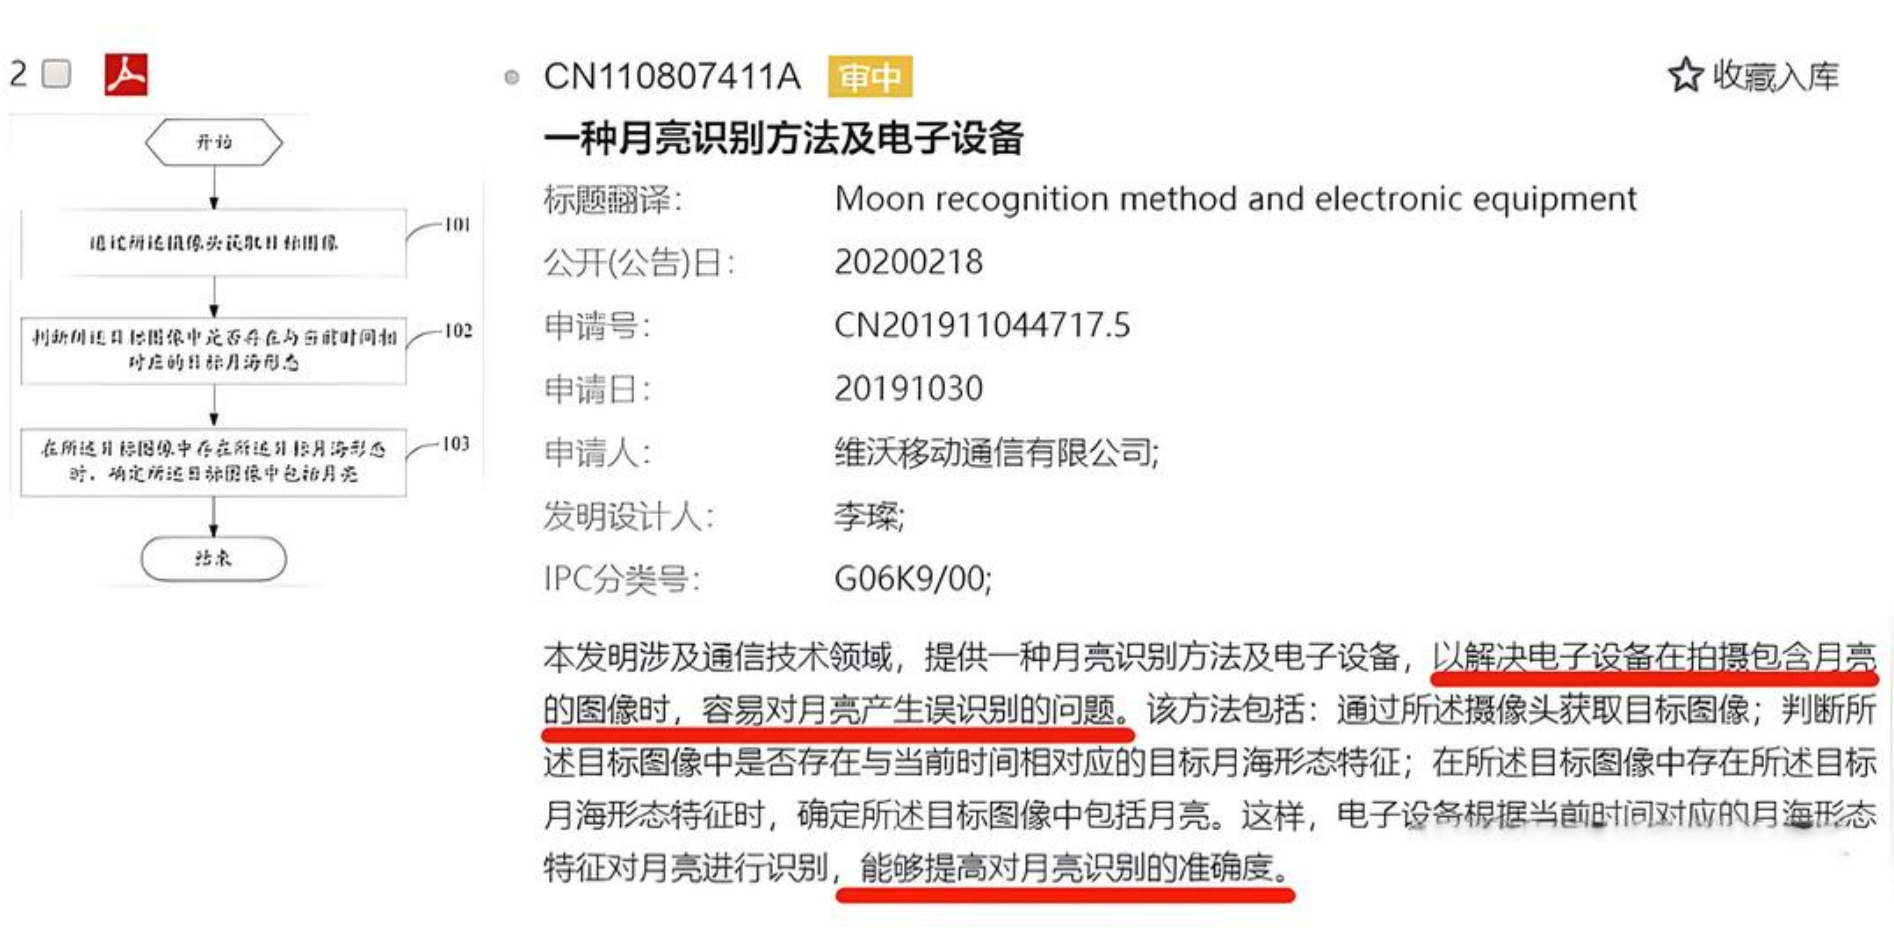Click the flowchart start node at top

tap(214, 142)
